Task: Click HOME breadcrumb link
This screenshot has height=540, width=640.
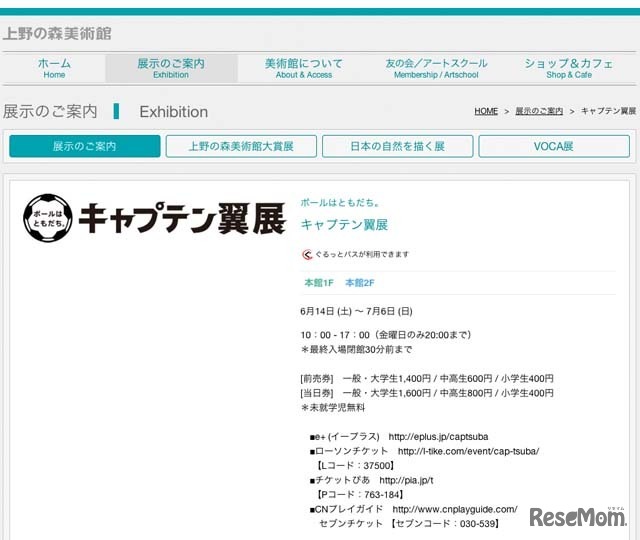Action: pyautogui.click(x=486, y=111)
